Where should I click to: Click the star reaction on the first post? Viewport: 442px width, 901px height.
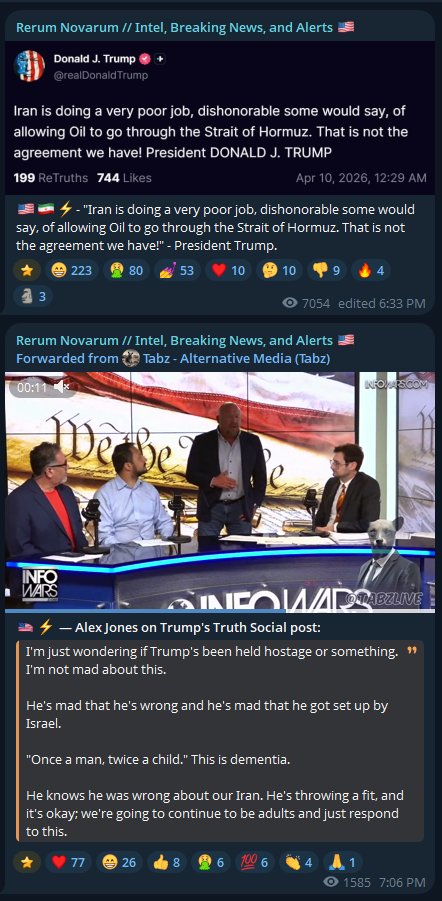(26, 269)
